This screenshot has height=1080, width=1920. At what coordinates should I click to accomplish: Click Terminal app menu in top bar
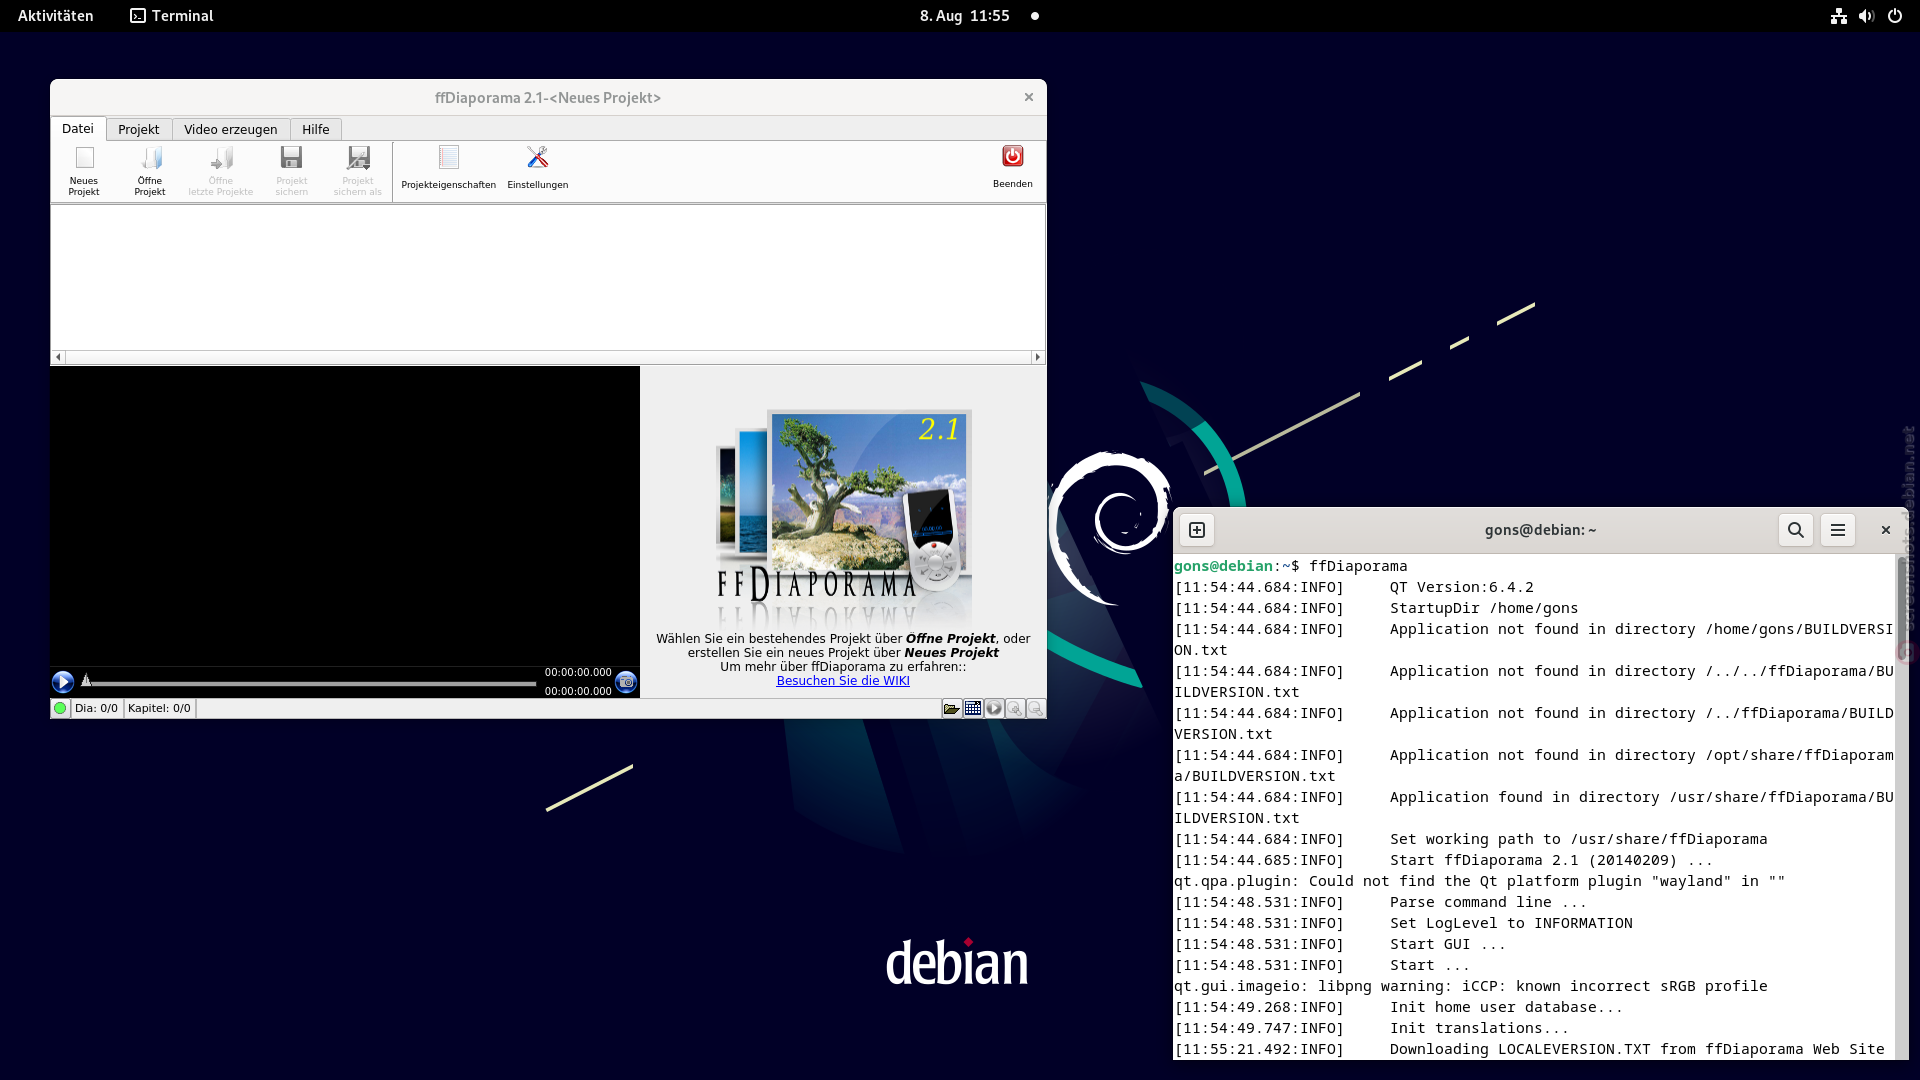pos(172,16)
